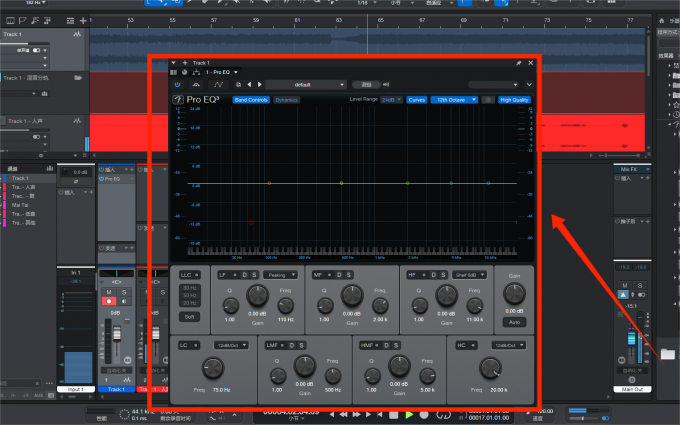Click the plus icon beside Track 1 title
Viewport: 680px width, 425px height.
point(185,63)
